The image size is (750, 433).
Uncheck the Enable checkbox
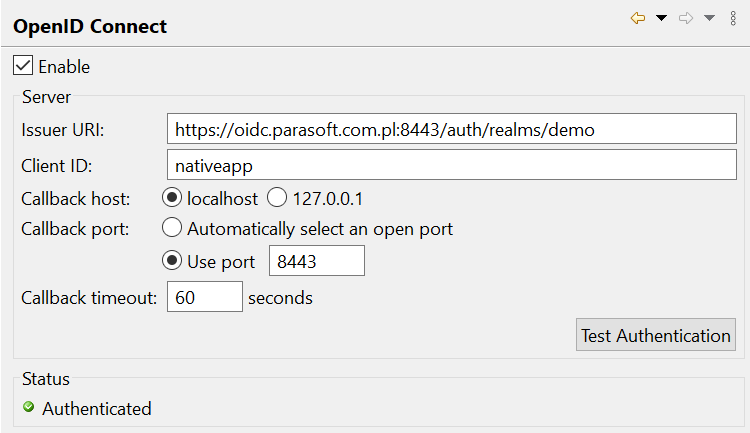coord(23,66)
